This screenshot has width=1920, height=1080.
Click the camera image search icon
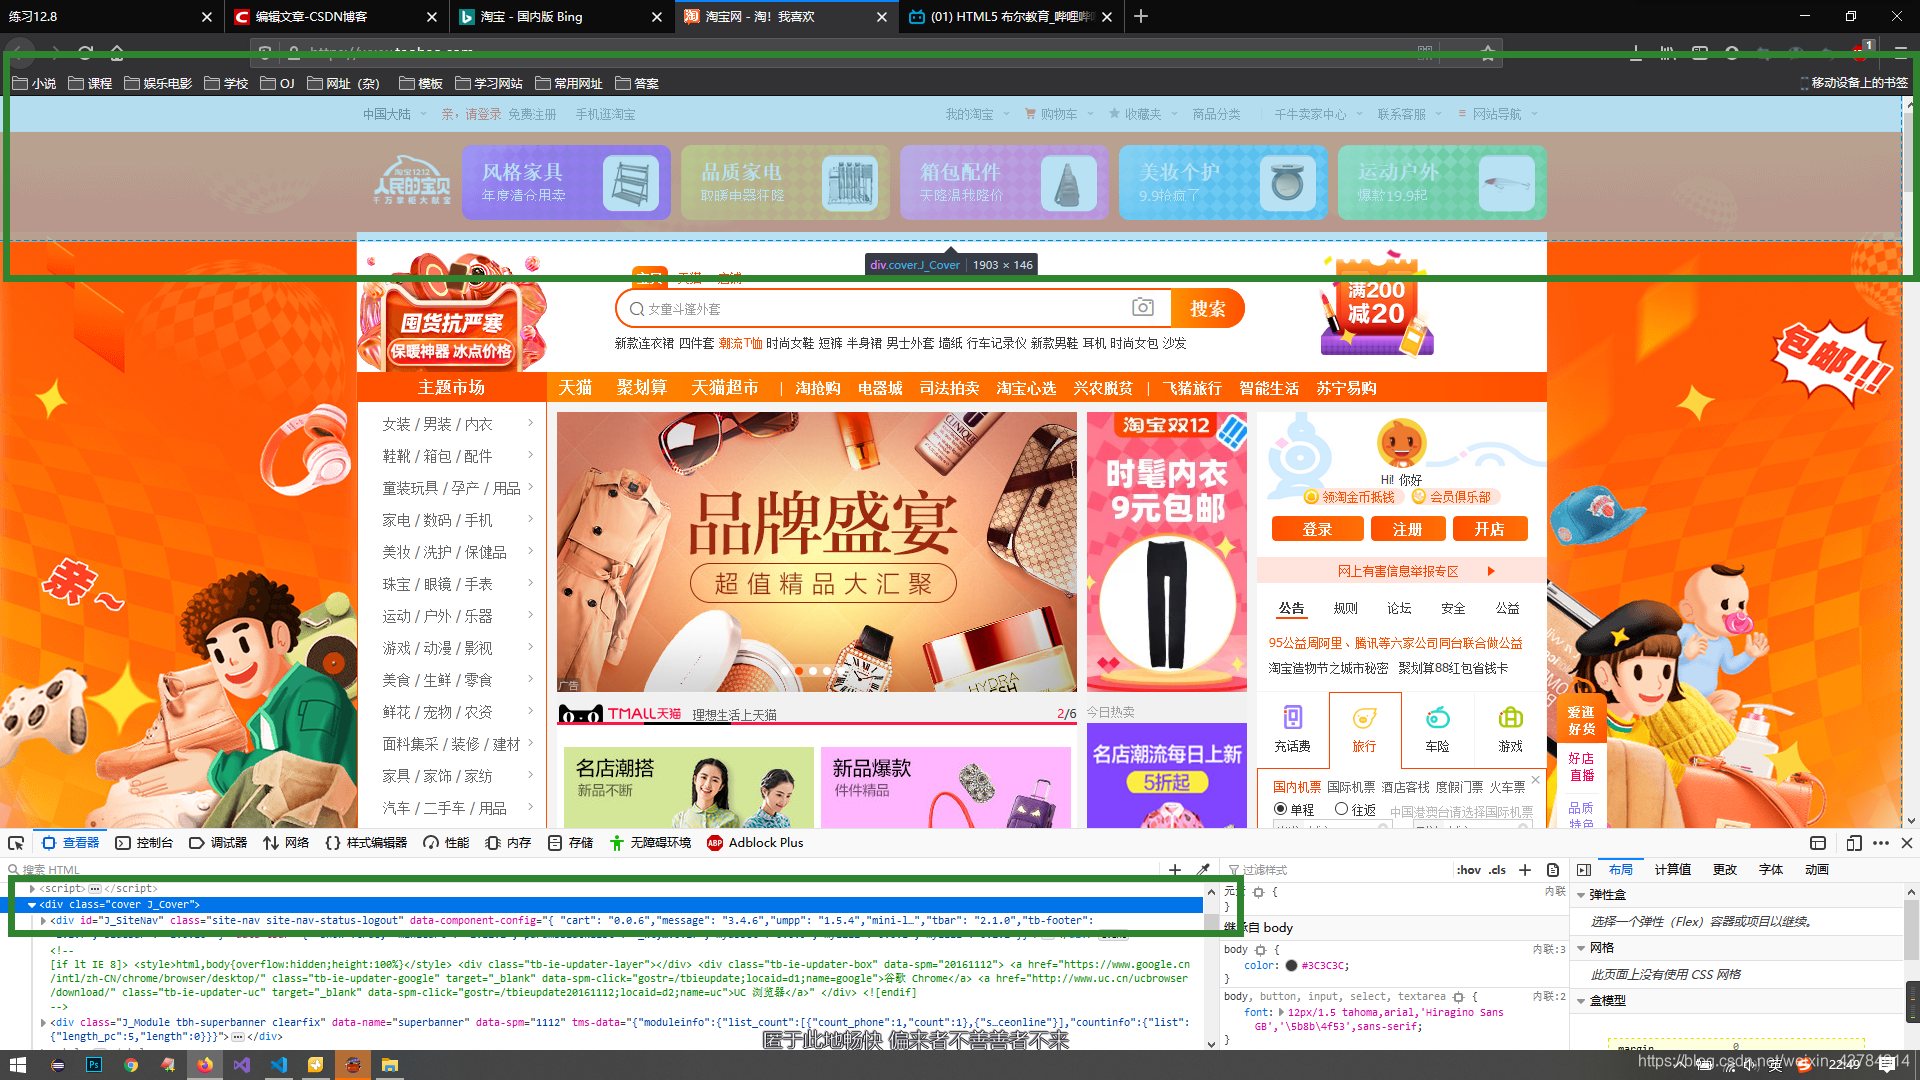(x=1142, y=308)
